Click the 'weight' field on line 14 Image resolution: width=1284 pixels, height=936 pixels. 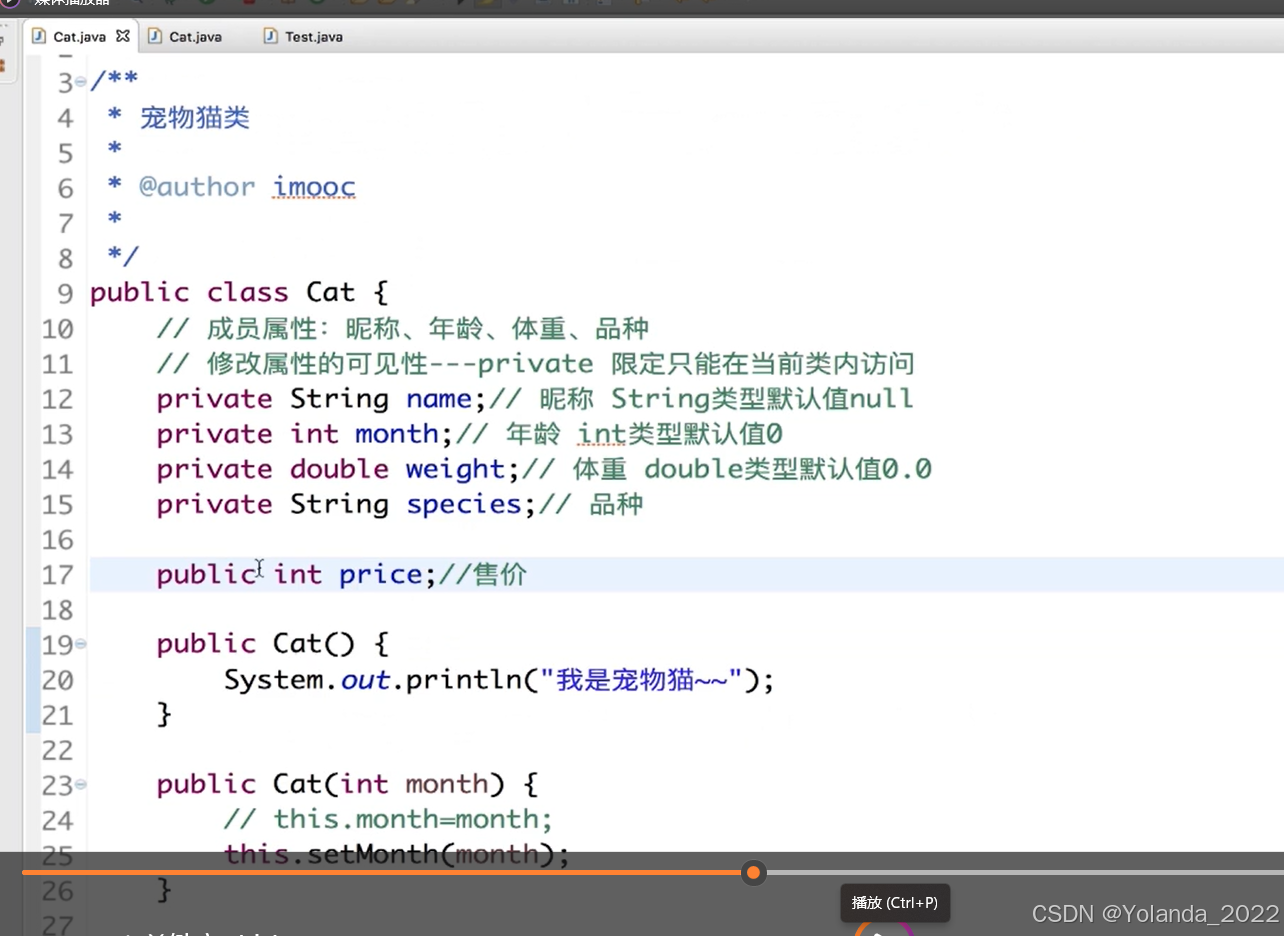coord(455,470)
